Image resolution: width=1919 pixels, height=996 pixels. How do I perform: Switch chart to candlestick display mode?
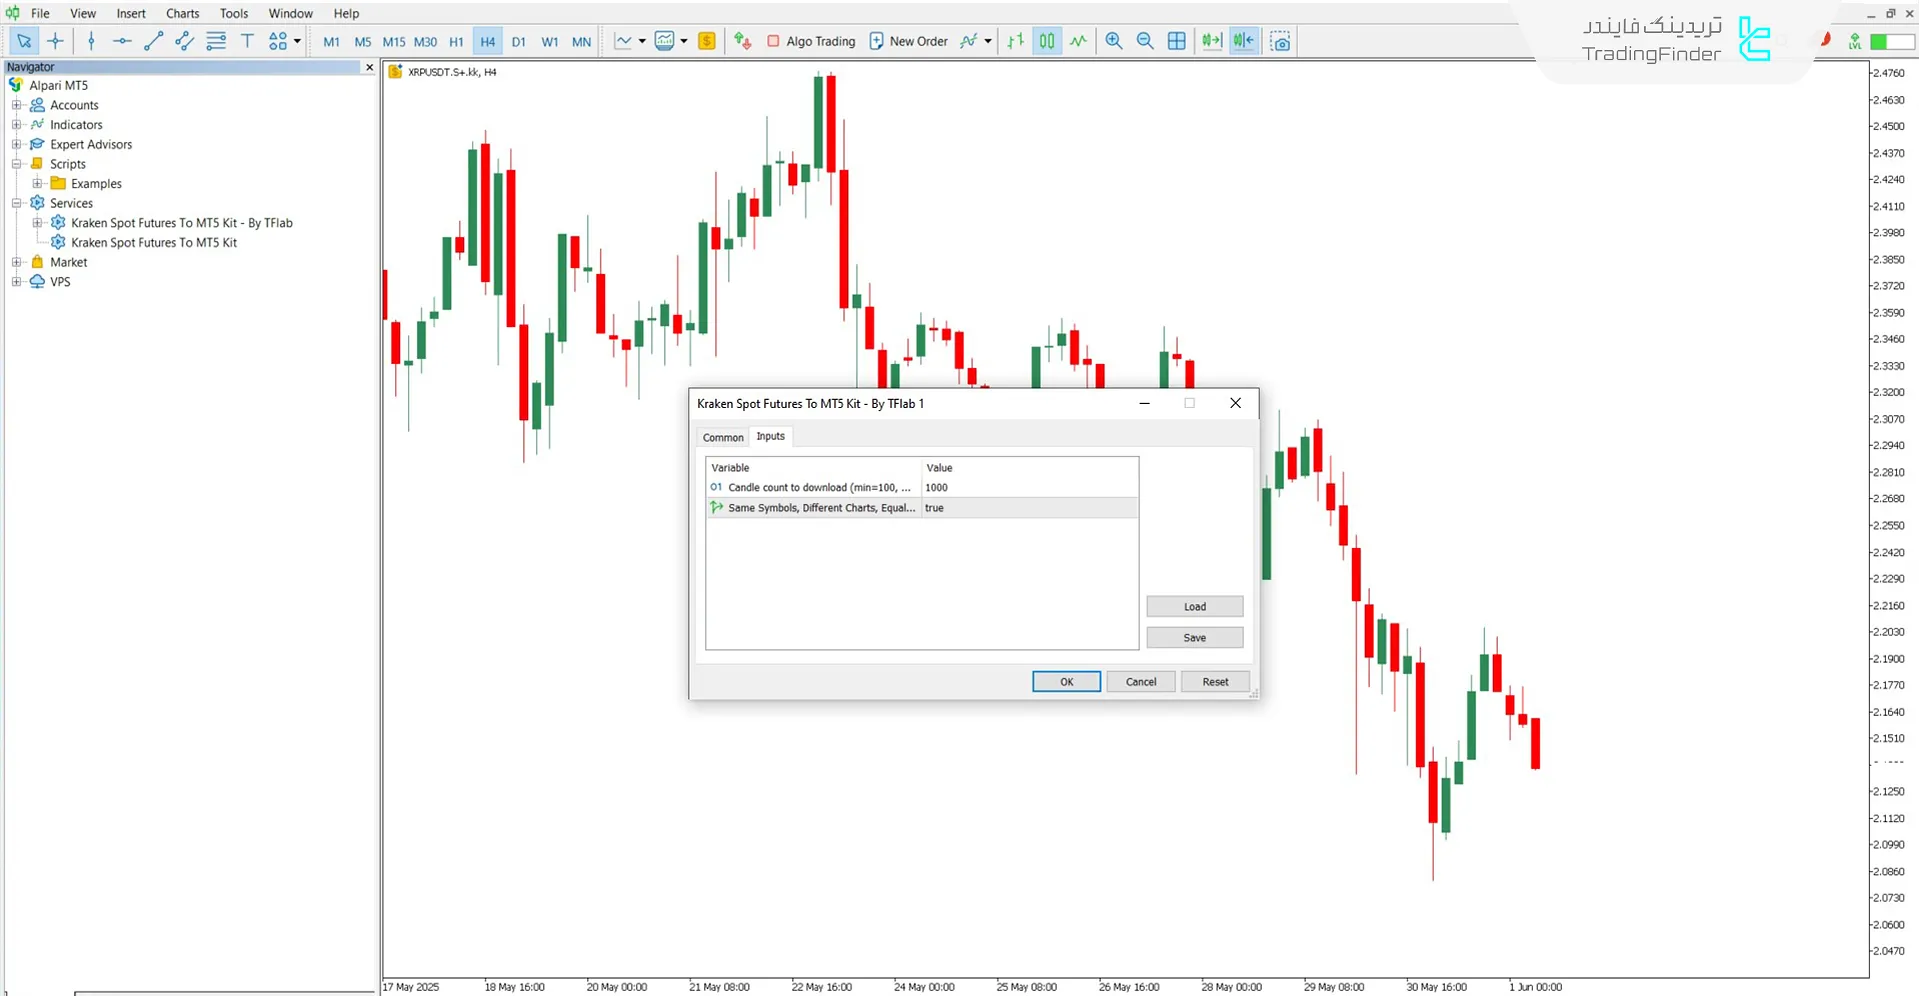(x=1046, y=41)
